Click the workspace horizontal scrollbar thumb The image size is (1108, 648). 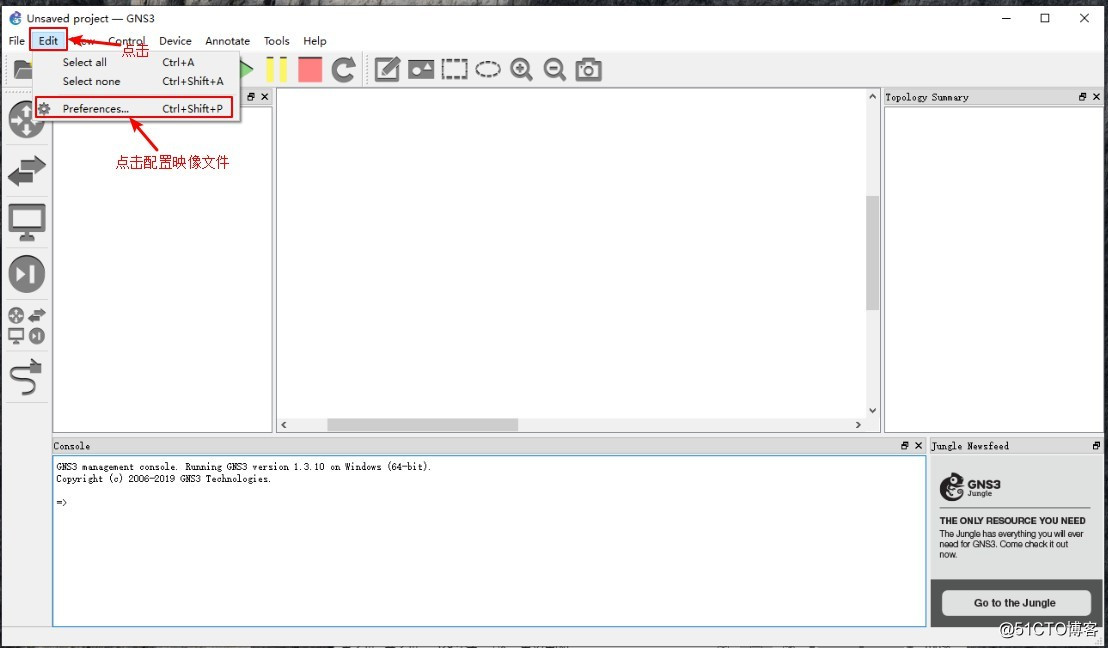pyautogui.click(x=422, y=425)
